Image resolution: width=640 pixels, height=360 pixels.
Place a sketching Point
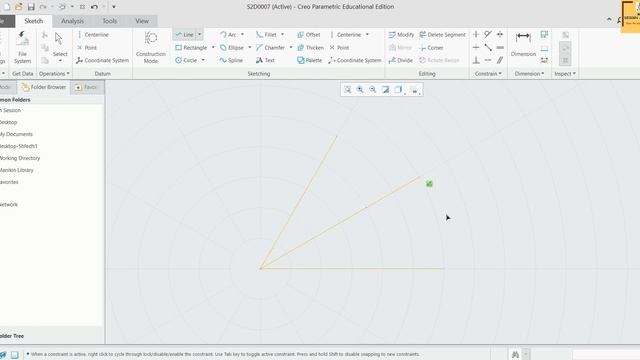[x=339, y=47]
